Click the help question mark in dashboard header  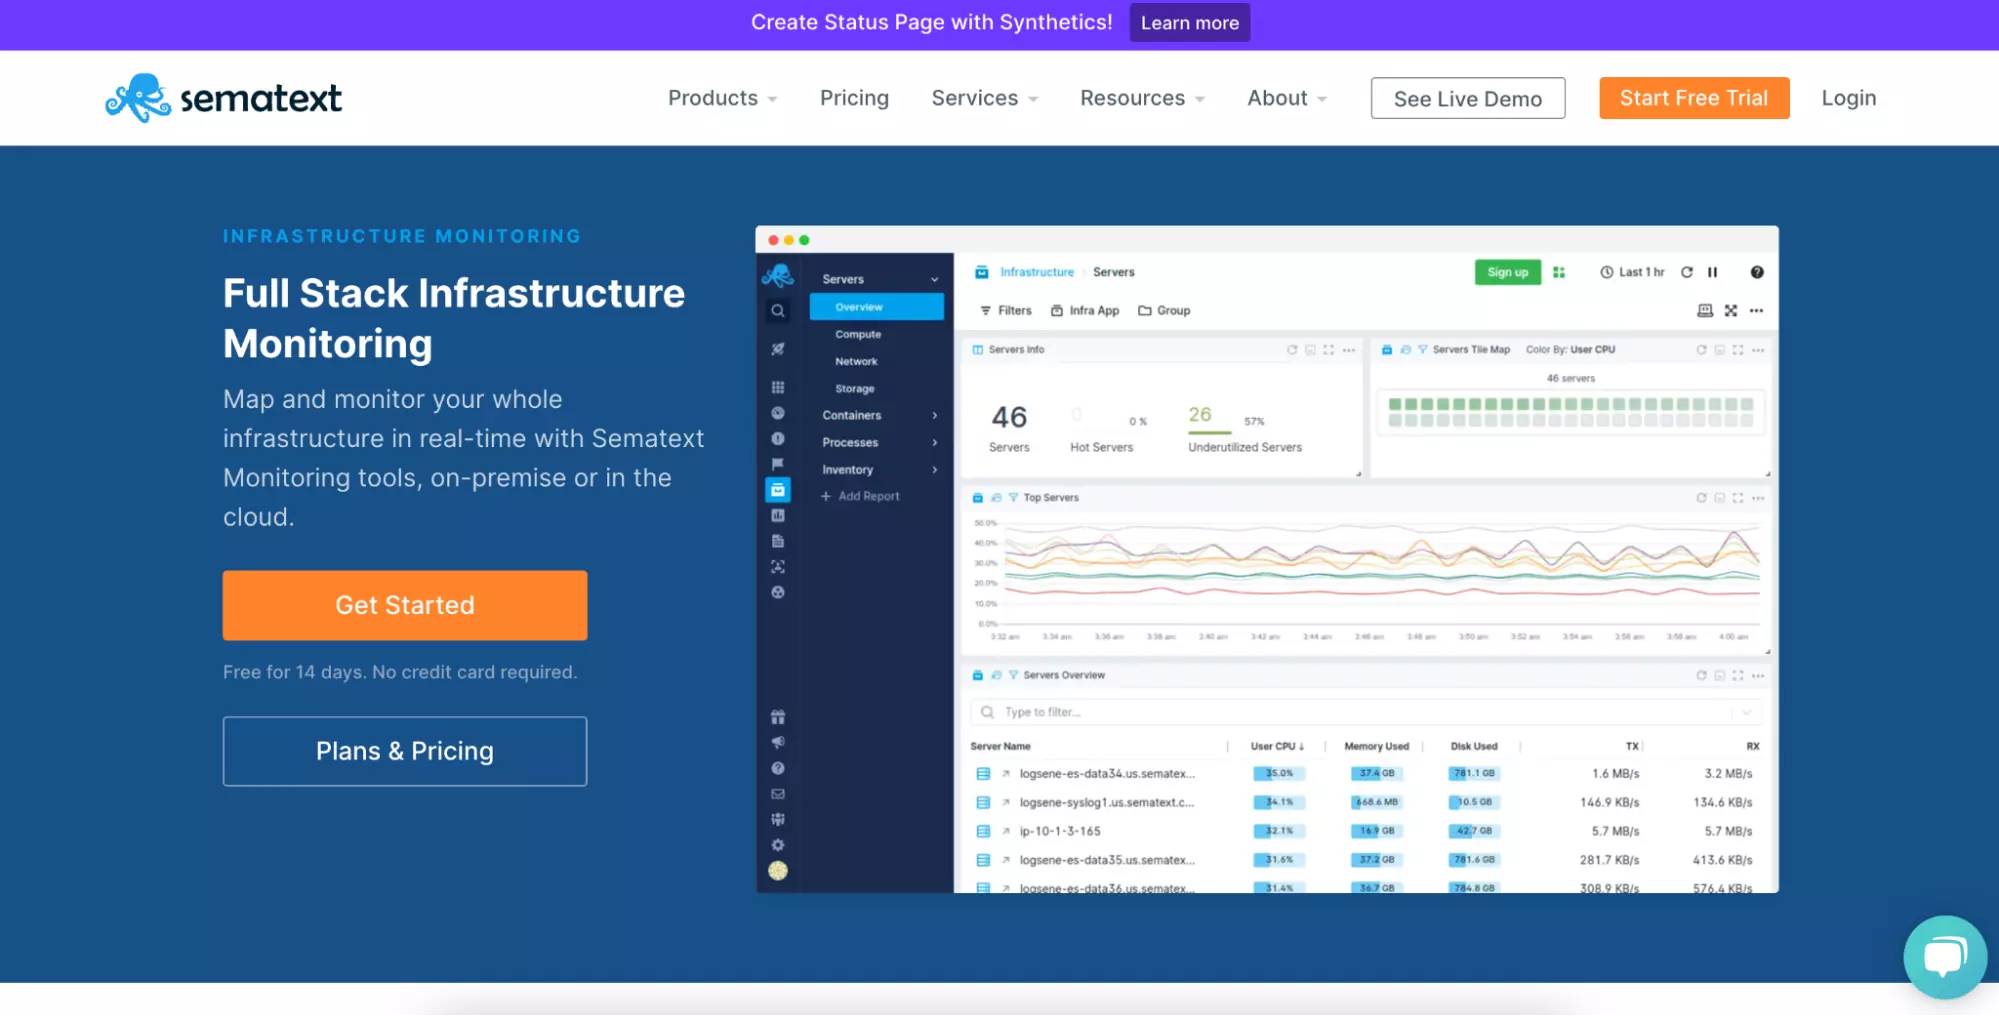tap(1757, 272)
